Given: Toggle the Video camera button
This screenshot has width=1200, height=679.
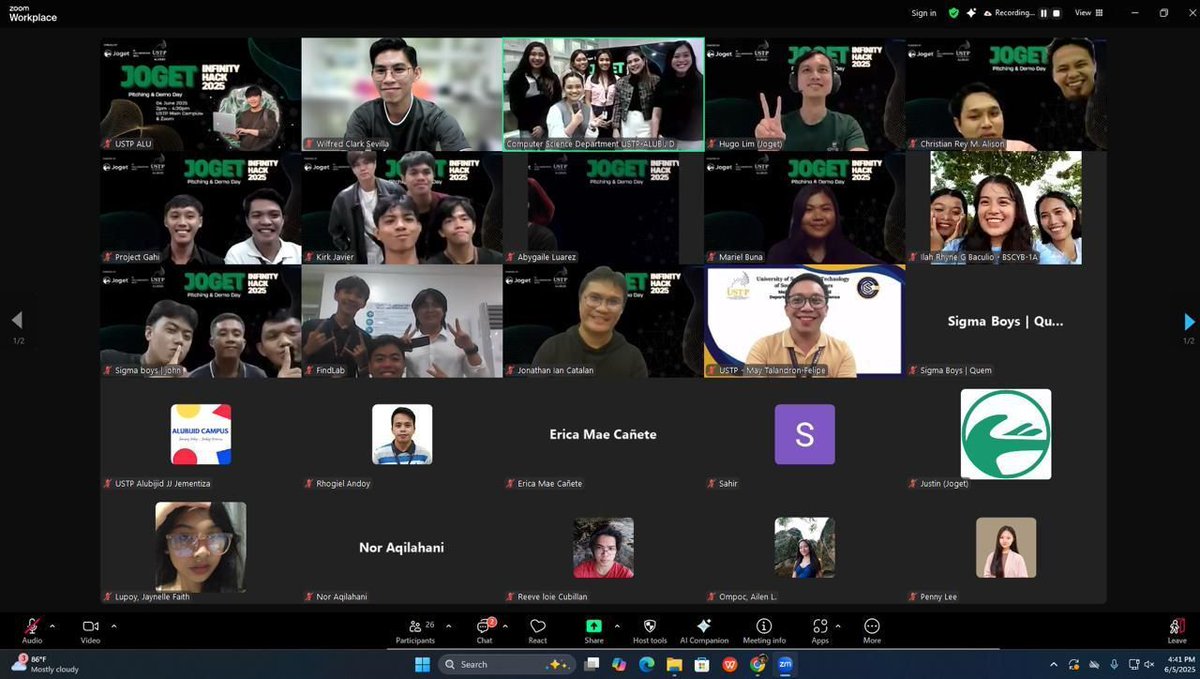Looking at the screenshot, I should pyautogui.click(x=91, y=630).
